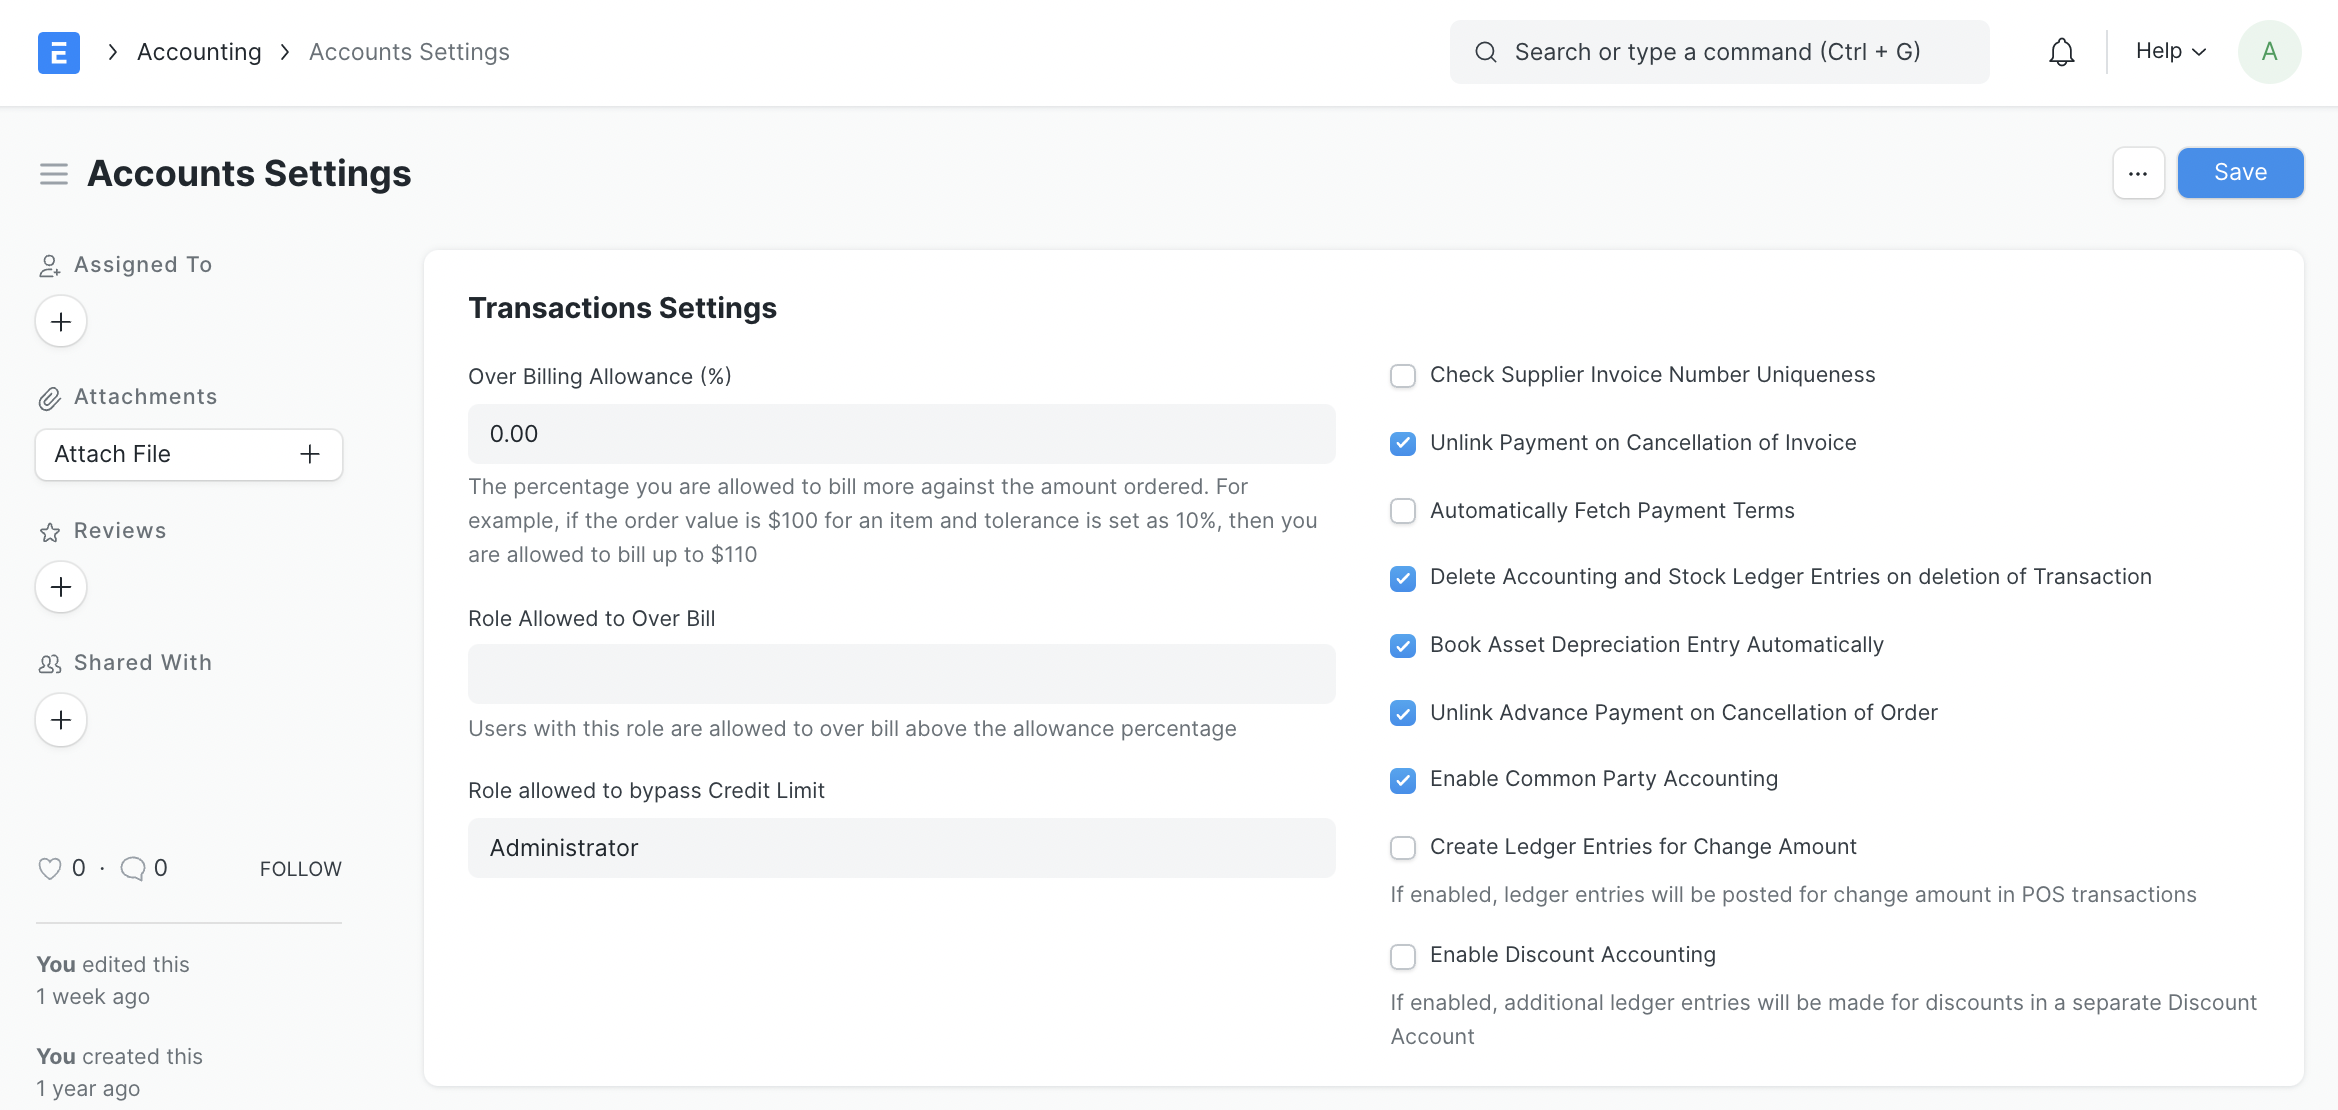Open Role Allowed to Over Bill selector
The width and height of the screenshot is (2338, 1110).
coord(900,673)
